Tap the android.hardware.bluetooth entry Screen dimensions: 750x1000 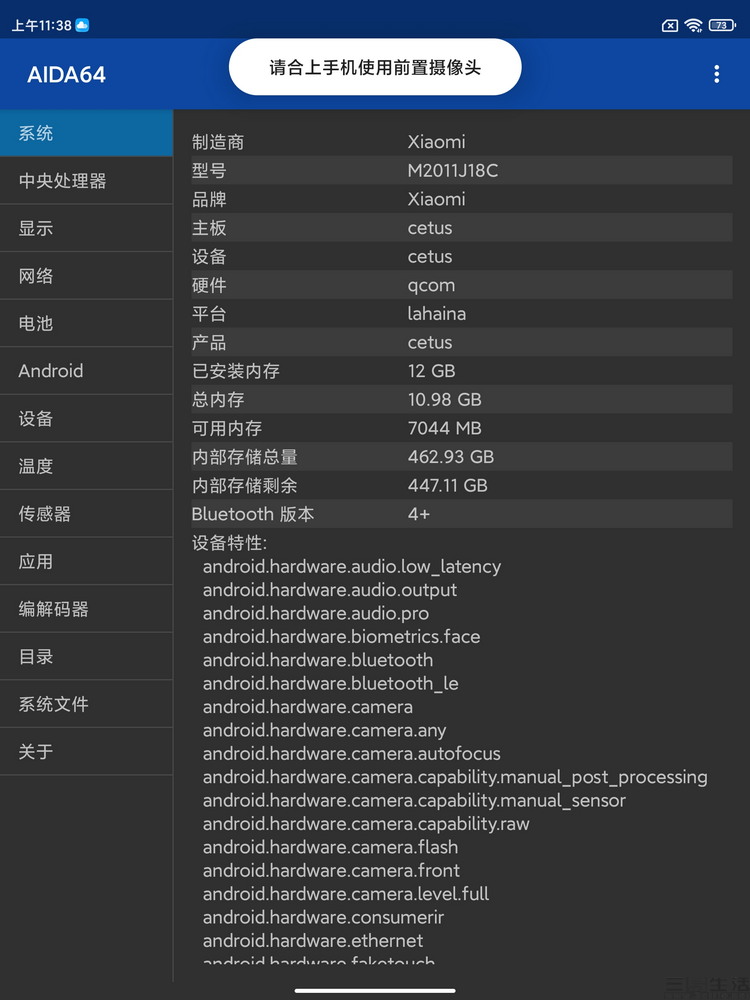pyautogui.click(x=318, y=660)
